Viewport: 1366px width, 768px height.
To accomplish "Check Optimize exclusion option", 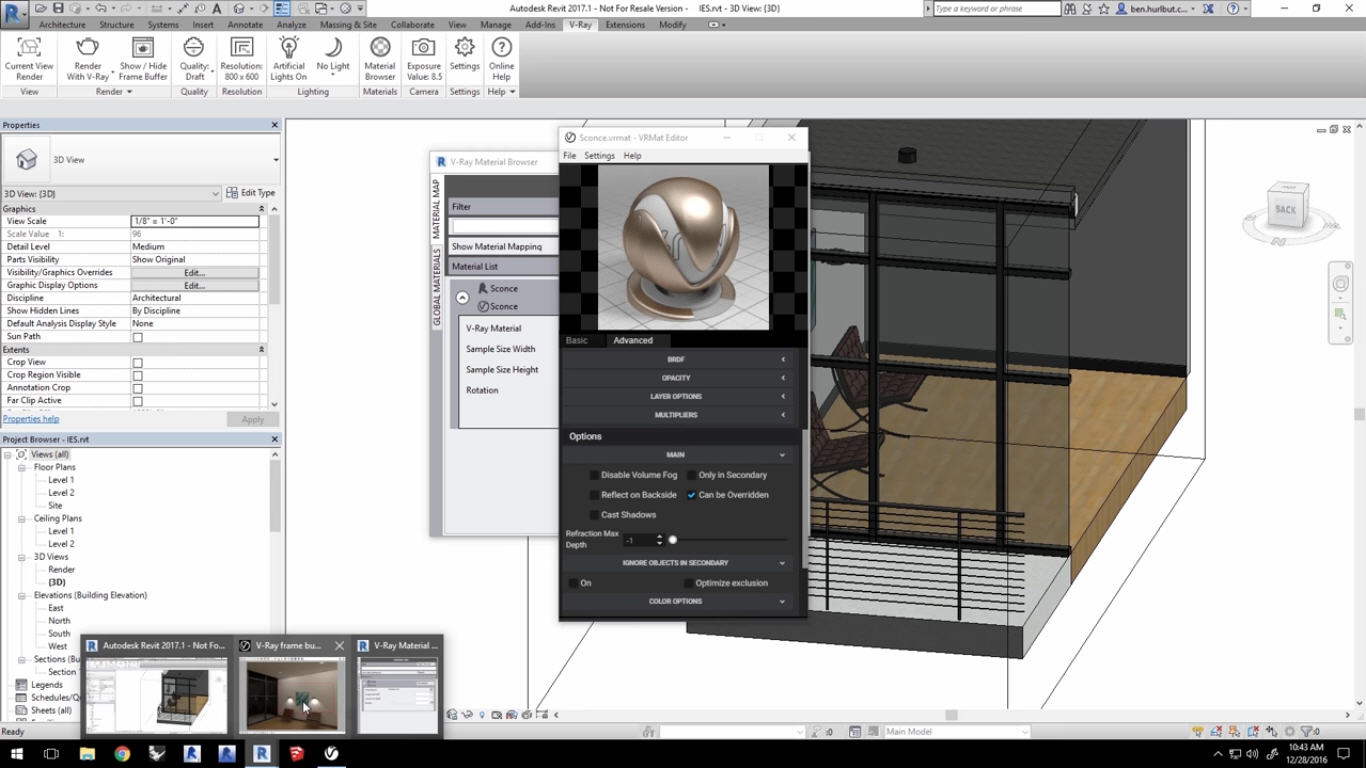I will (688, 583).
